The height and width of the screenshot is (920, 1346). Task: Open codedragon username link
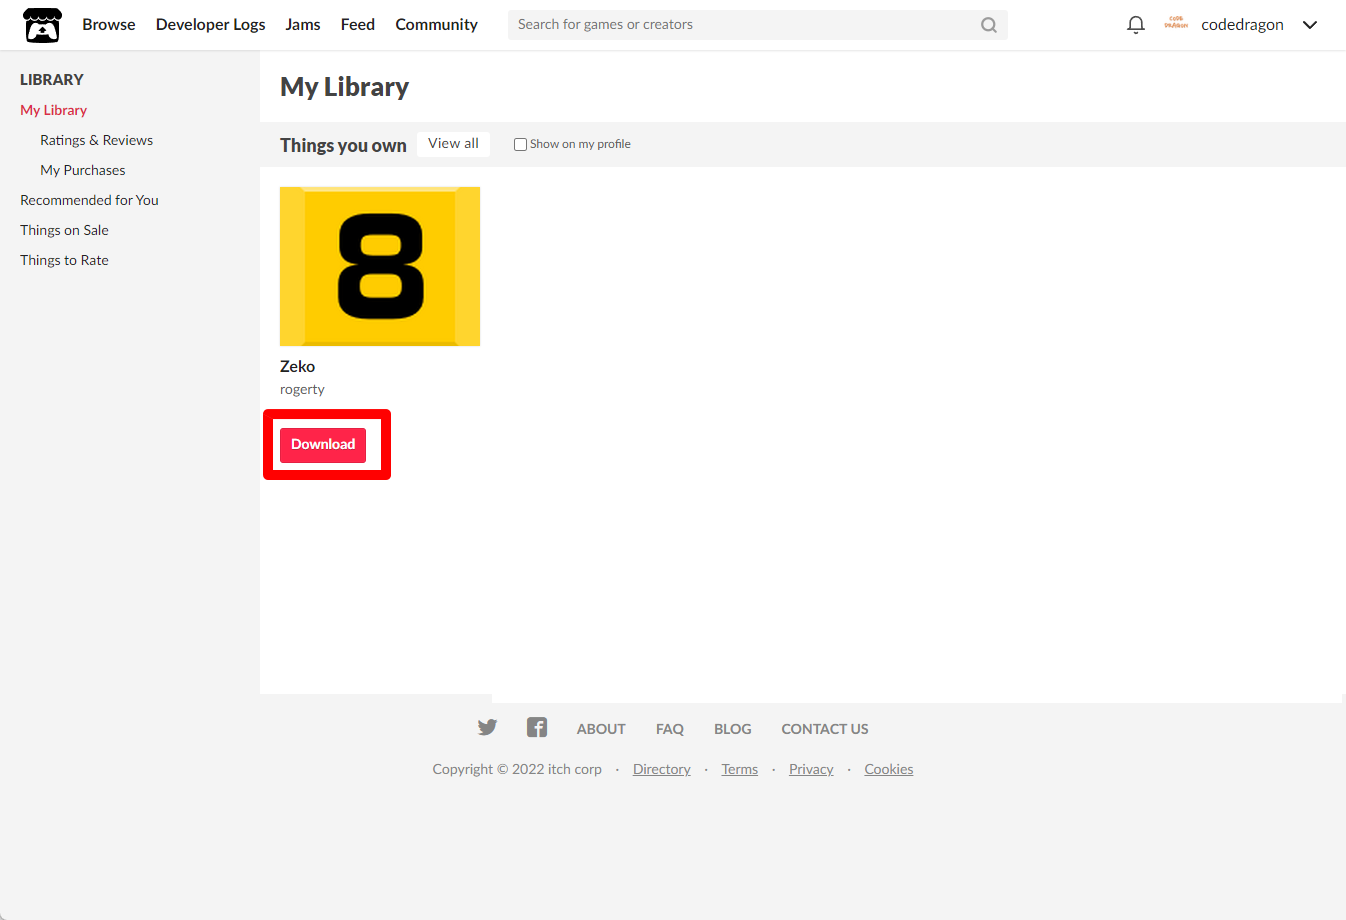tap(1242, 25)
